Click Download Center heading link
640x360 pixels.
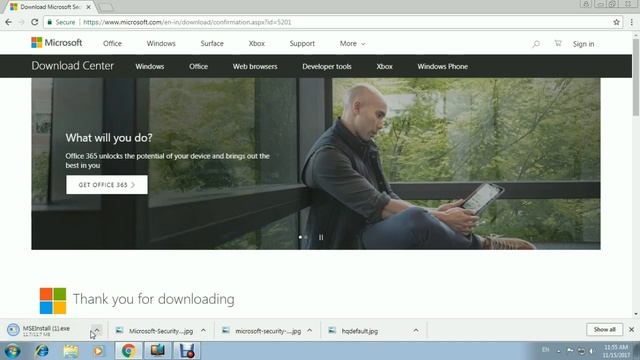73,66
